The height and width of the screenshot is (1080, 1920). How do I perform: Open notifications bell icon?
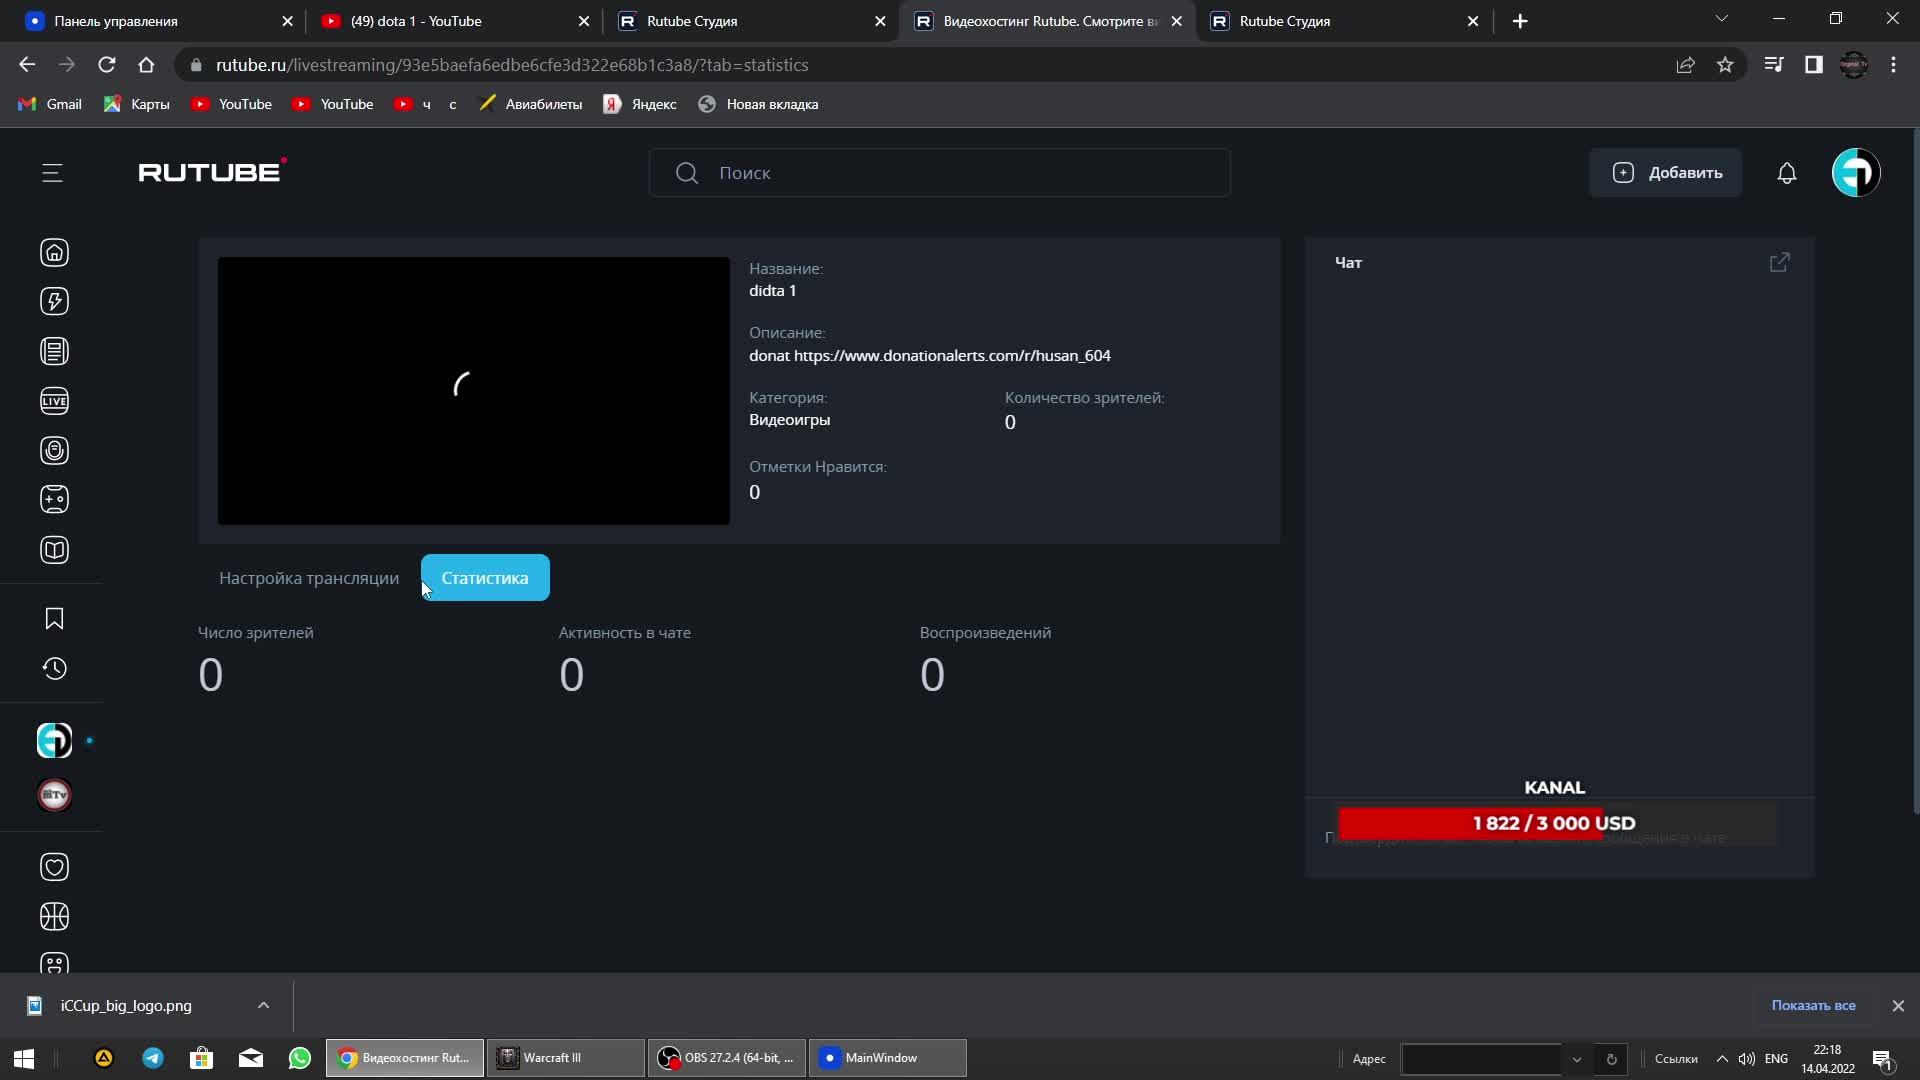(1786, 173)
